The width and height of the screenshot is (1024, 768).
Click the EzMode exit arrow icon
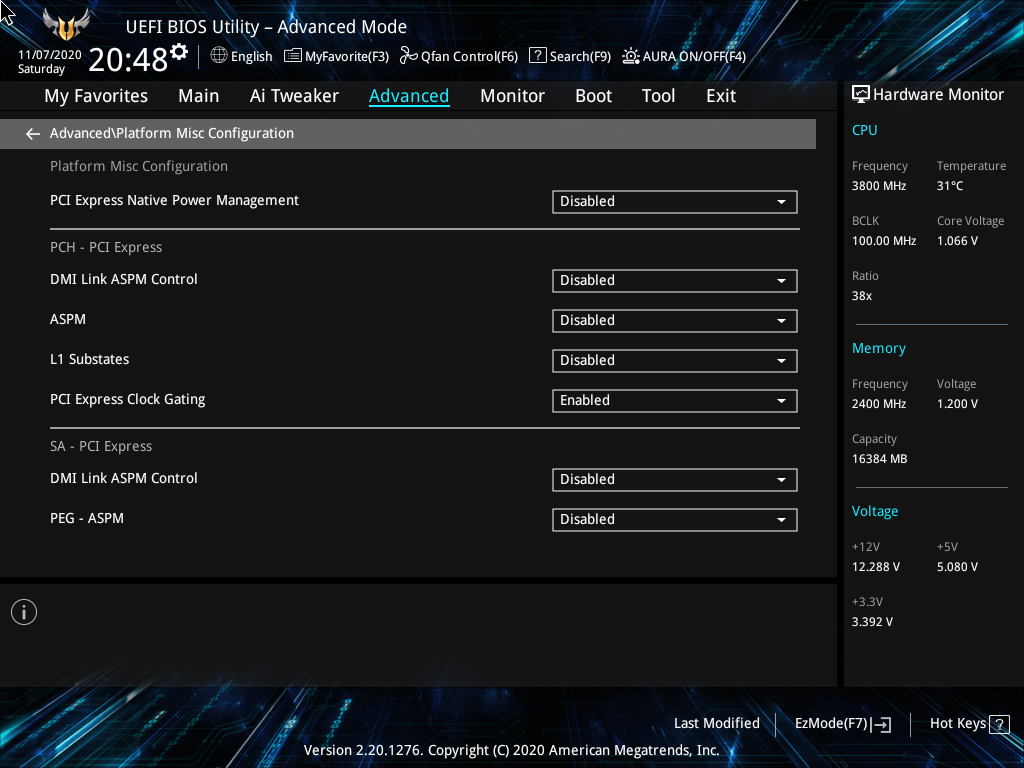[881, 724]
